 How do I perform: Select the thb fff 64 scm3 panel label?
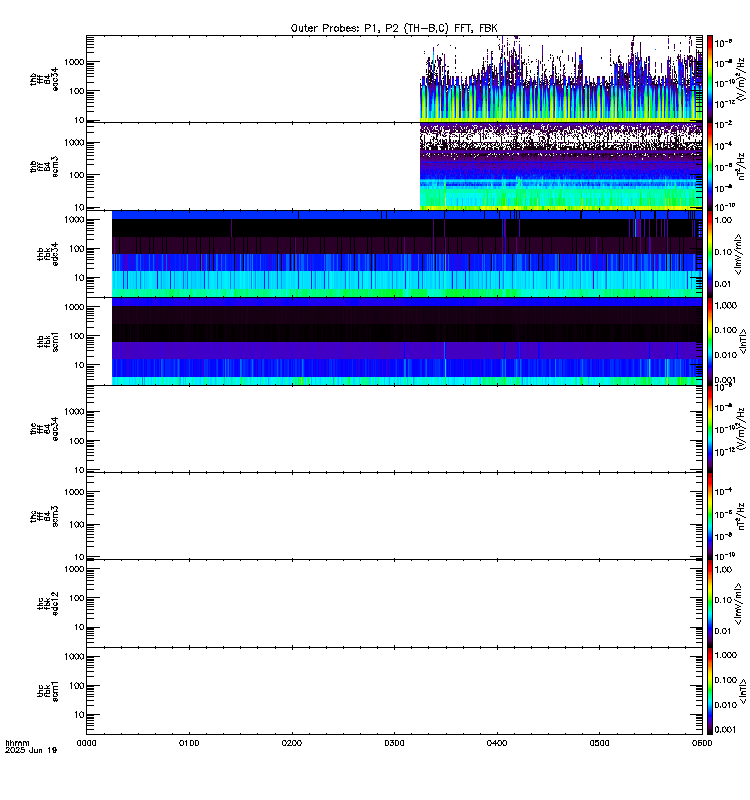[44, 166]
